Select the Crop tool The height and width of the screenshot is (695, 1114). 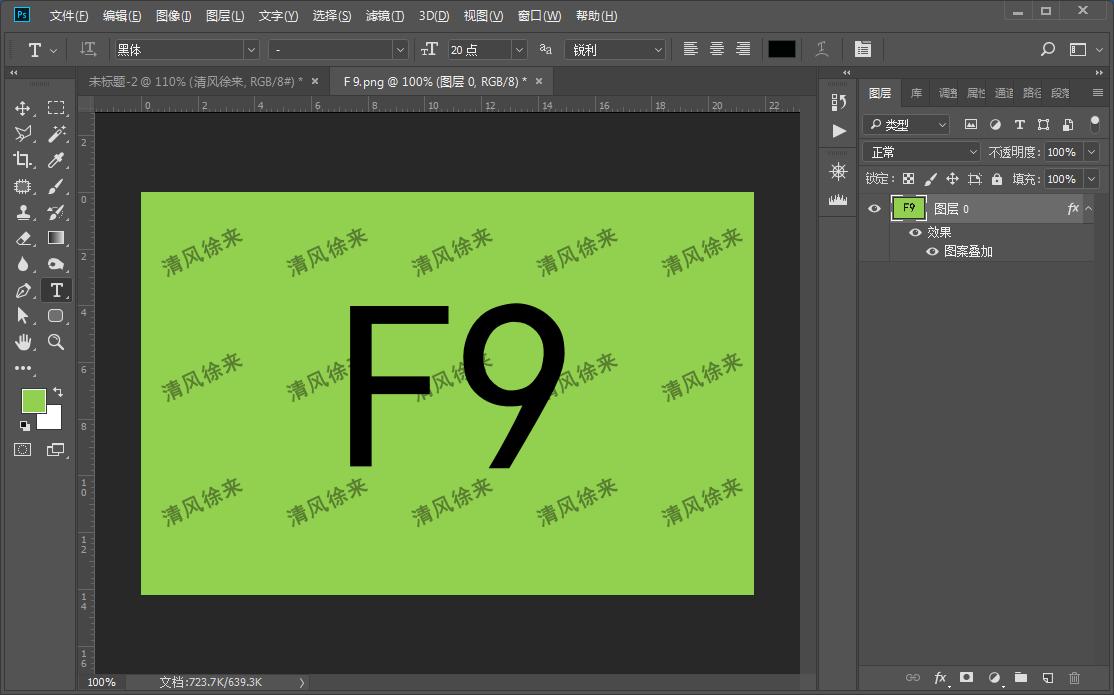click(22, 160)
